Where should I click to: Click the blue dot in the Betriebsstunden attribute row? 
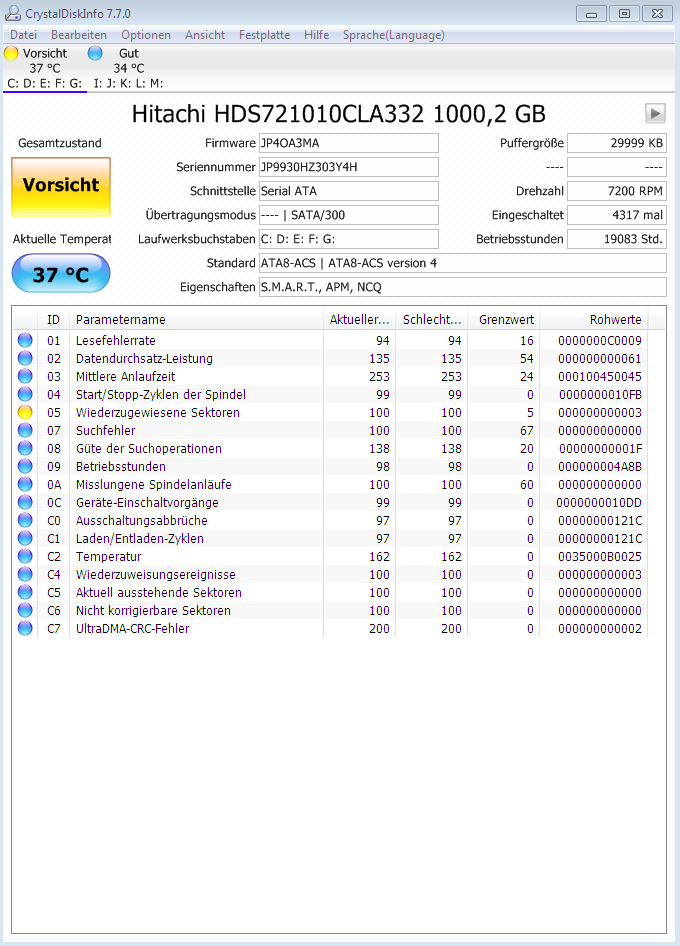click(x=25, y=466)
